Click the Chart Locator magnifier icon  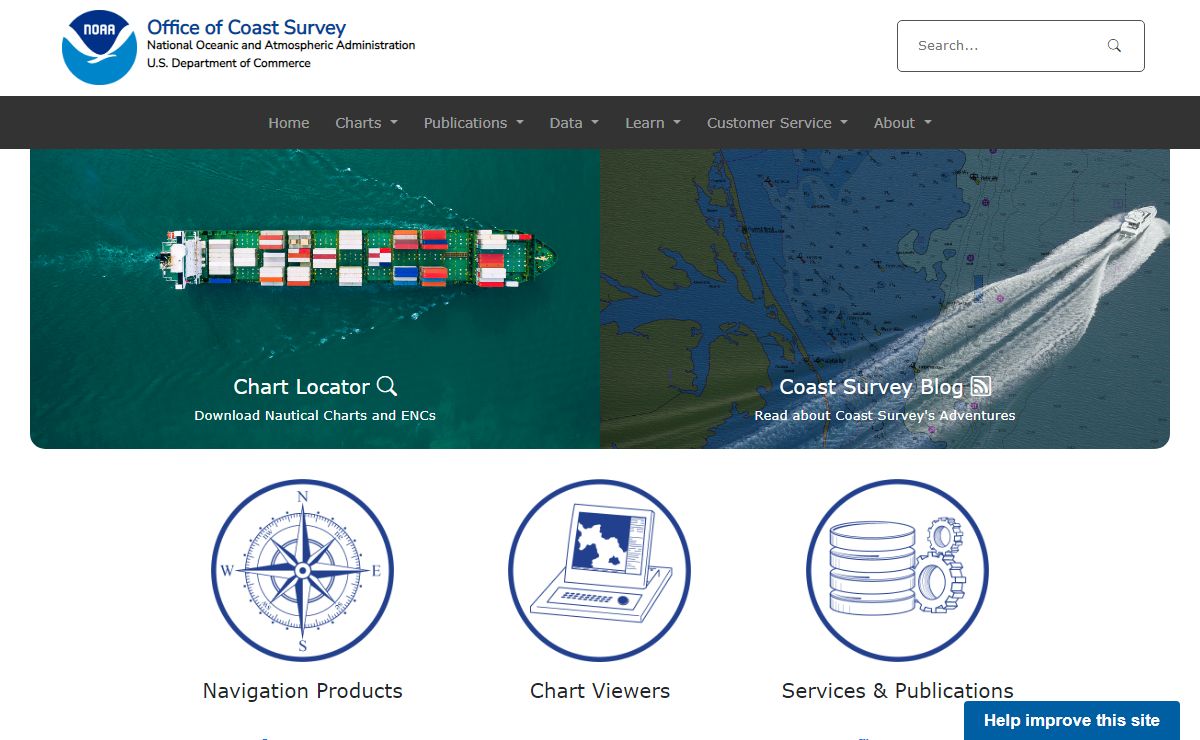[387, 386]
